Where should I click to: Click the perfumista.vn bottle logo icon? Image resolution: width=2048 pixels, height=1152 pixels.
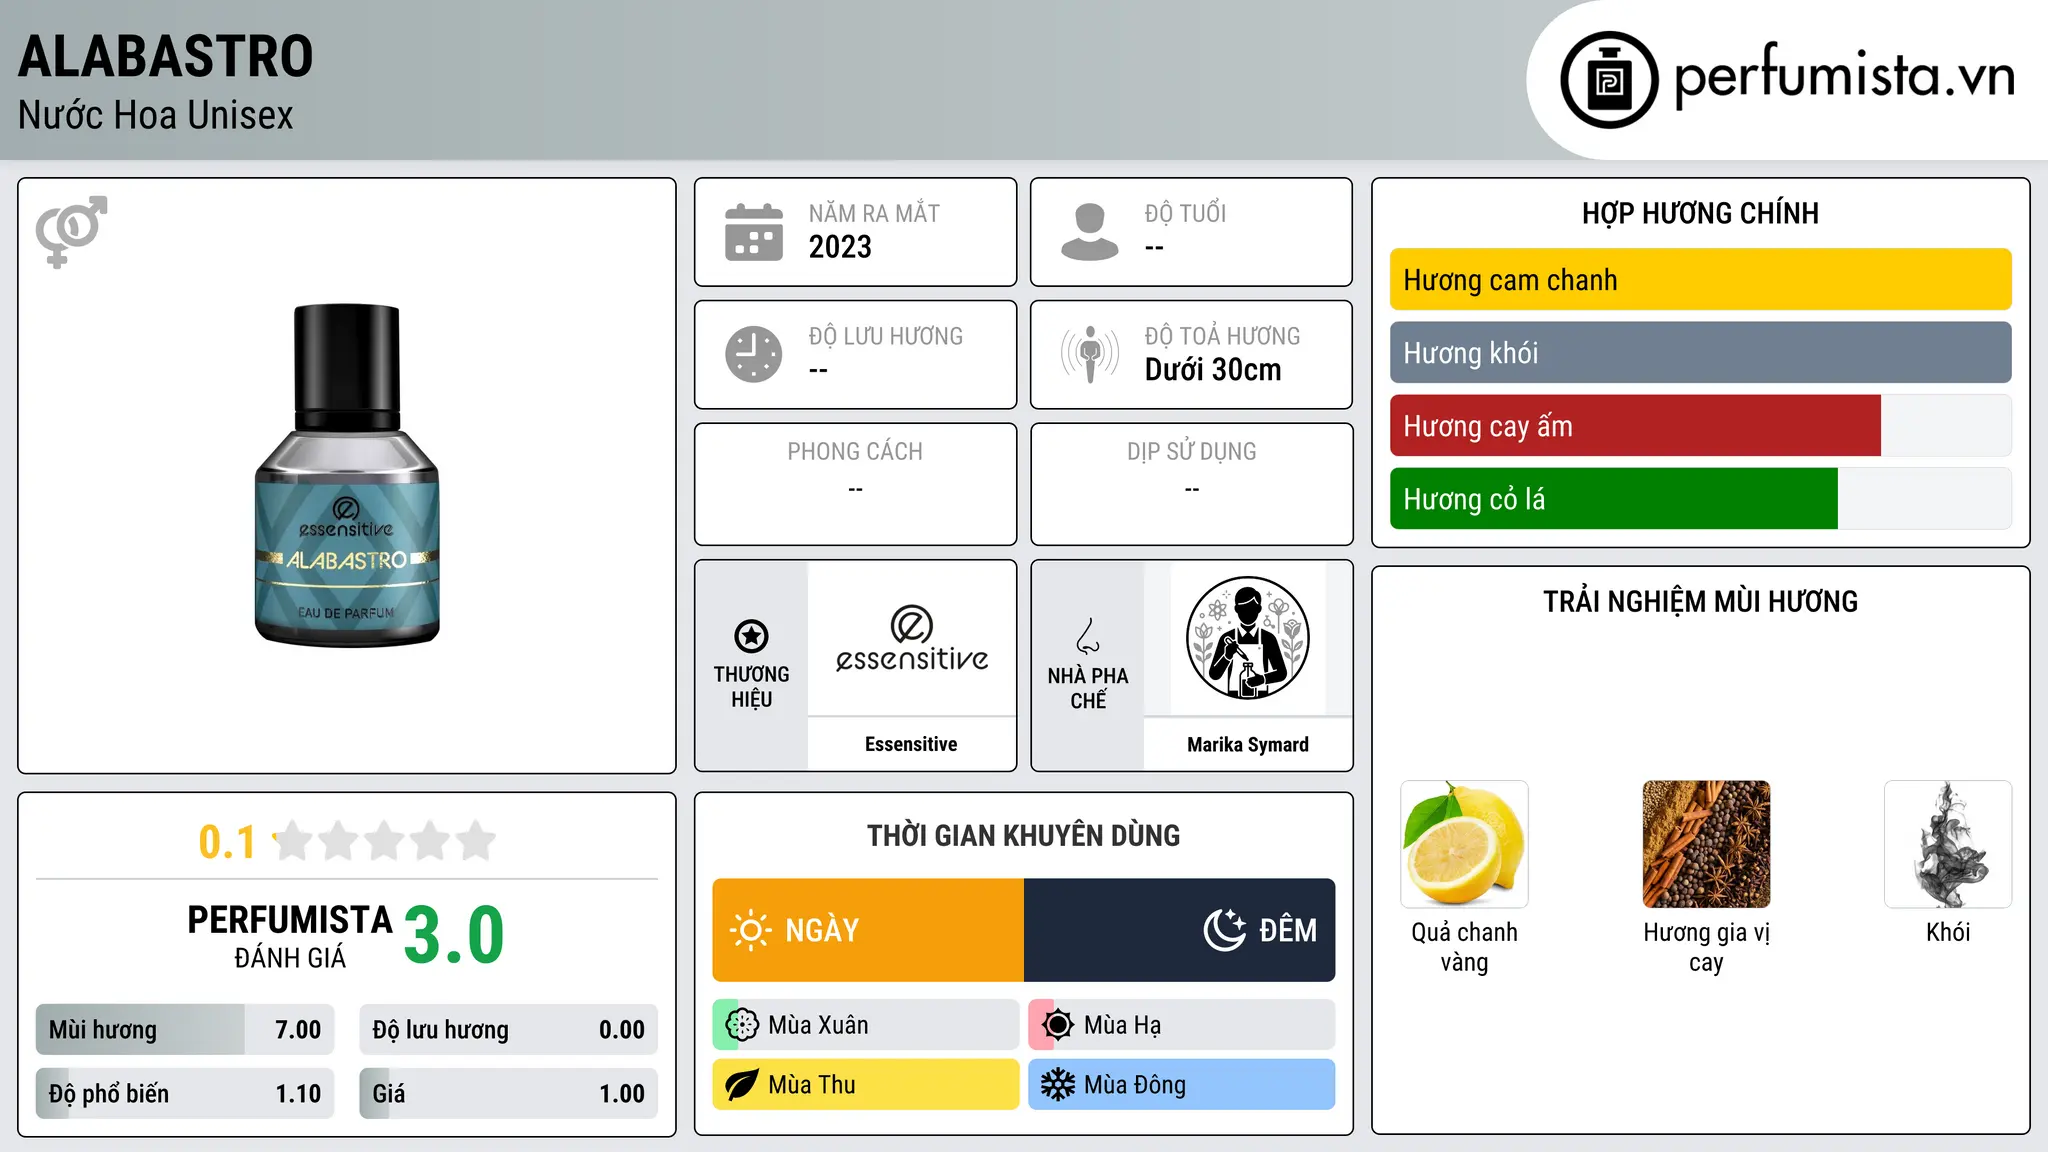pyautogui.click(x=1609, y=80)
